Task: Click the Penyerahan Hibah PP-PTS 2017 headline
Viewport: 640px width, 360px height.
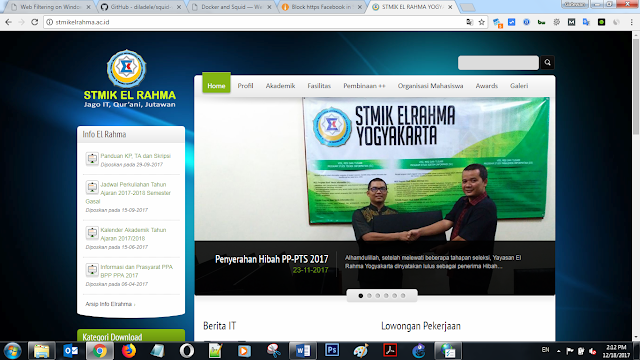Action: 271,259
